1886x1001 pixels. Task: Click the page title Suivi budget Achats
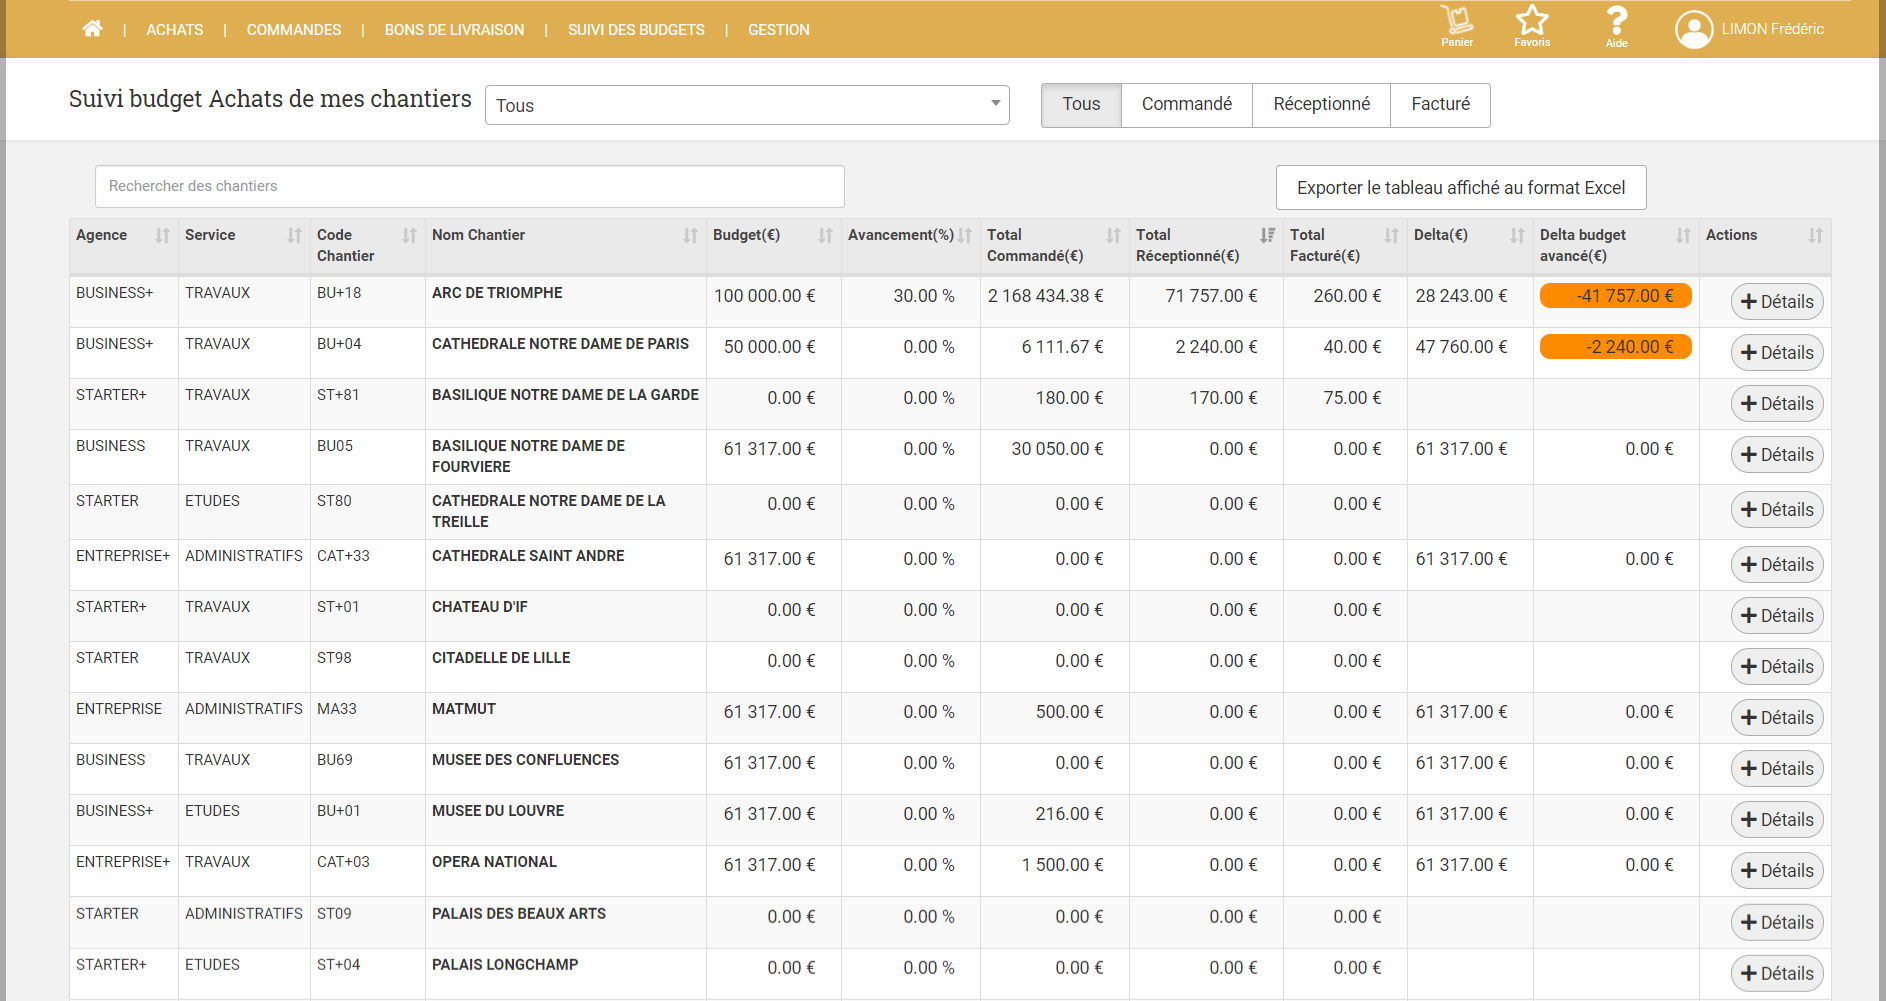[270, 99]
